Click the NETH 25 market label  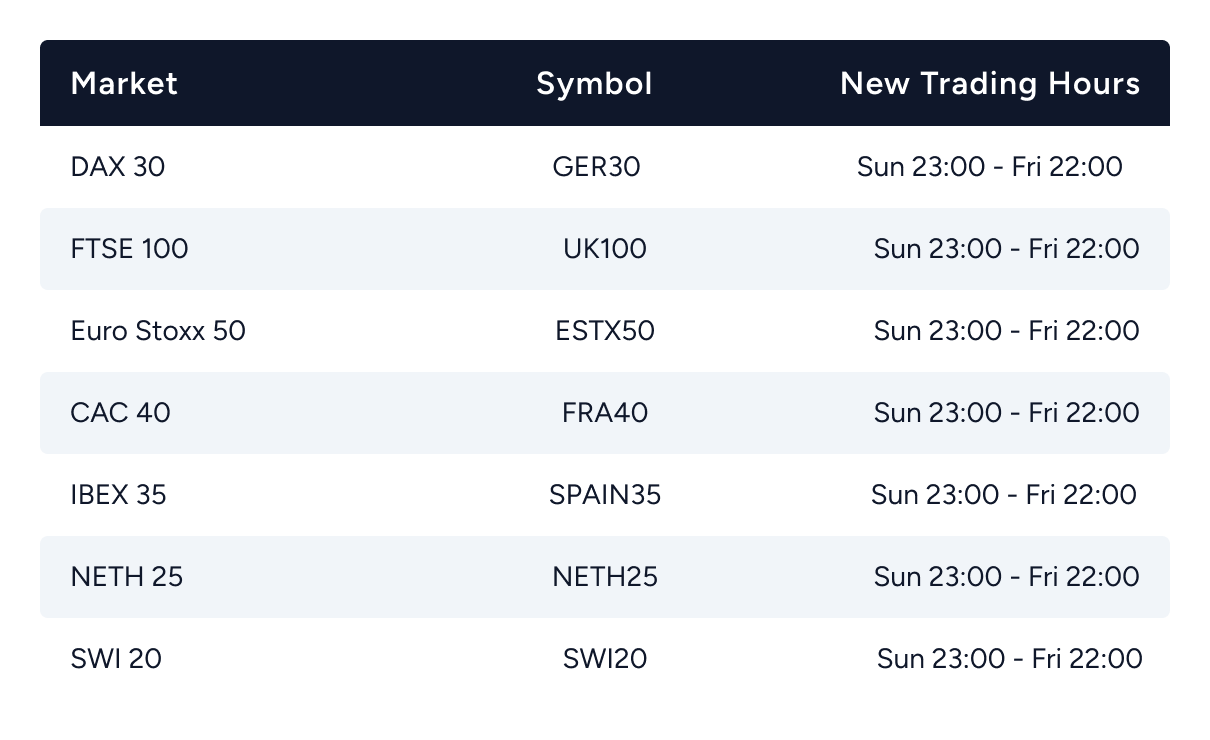click(x=127, y=576)
